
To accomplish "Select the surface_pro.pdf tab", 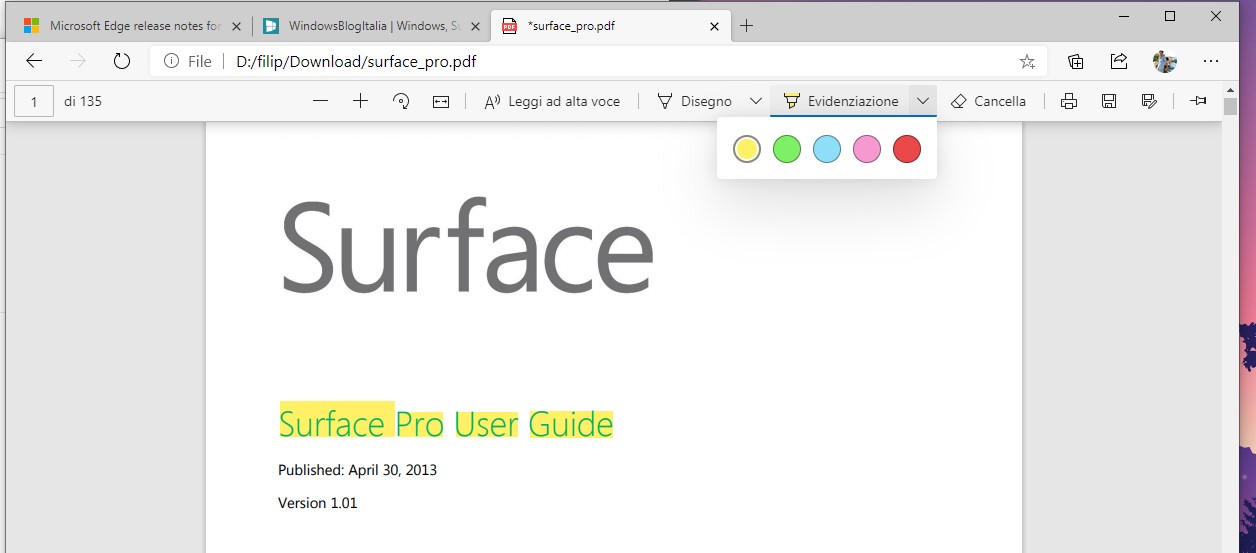I will [x=612, y=26].
